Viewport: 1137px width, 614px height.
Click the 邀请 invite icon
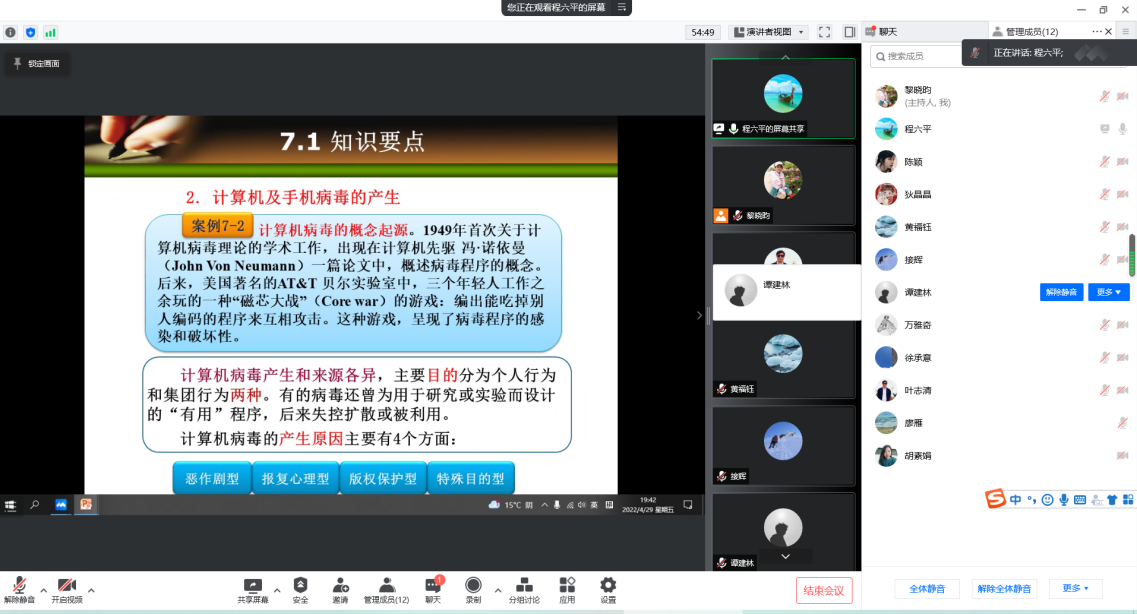pyautogui.click(x=341, y=590)
